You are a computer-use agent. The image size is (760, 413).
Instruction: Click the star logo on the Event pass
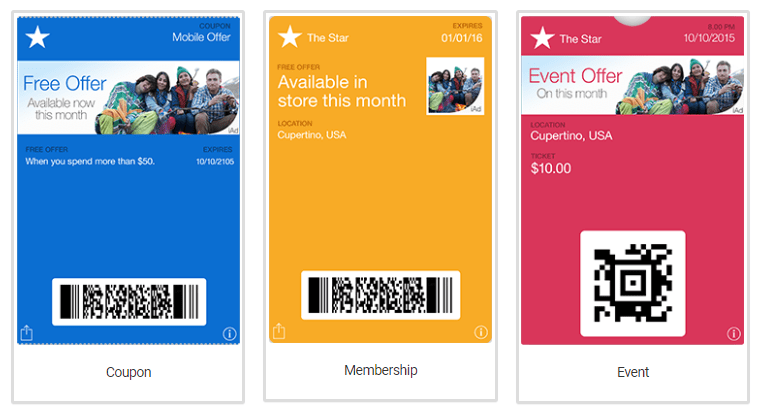(x=542, y=38)
